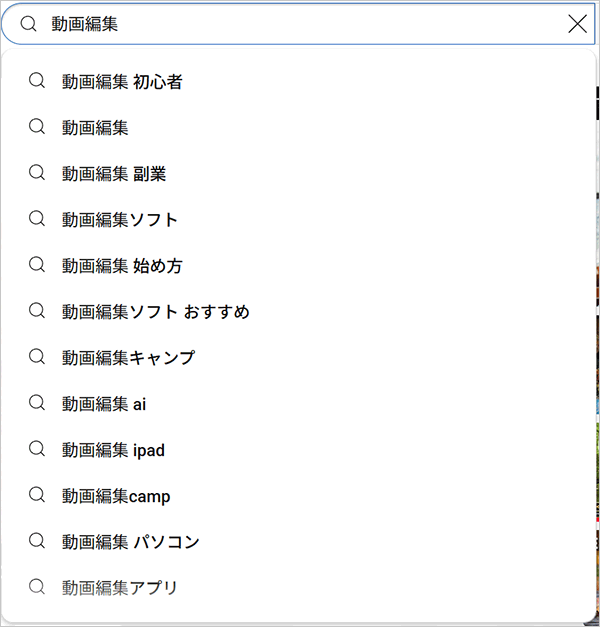
Task: Select 動画編集ソフト おすすめ suggestion
Action: pyautogui.click(x=155, y=312)
